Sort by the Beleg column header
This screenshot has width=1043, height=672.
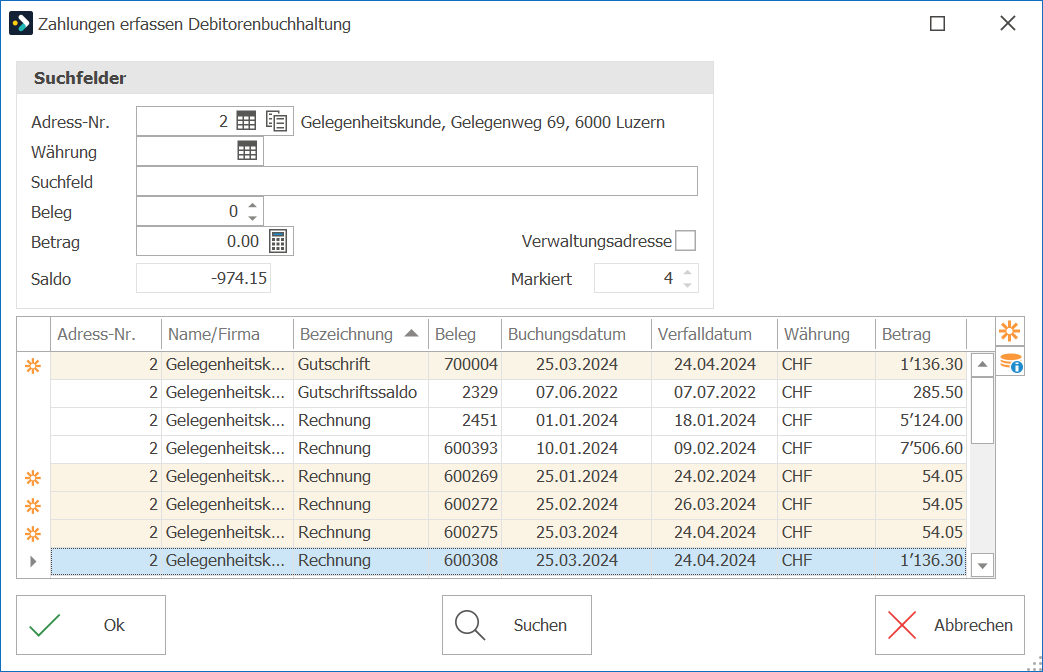pos(465,334)
